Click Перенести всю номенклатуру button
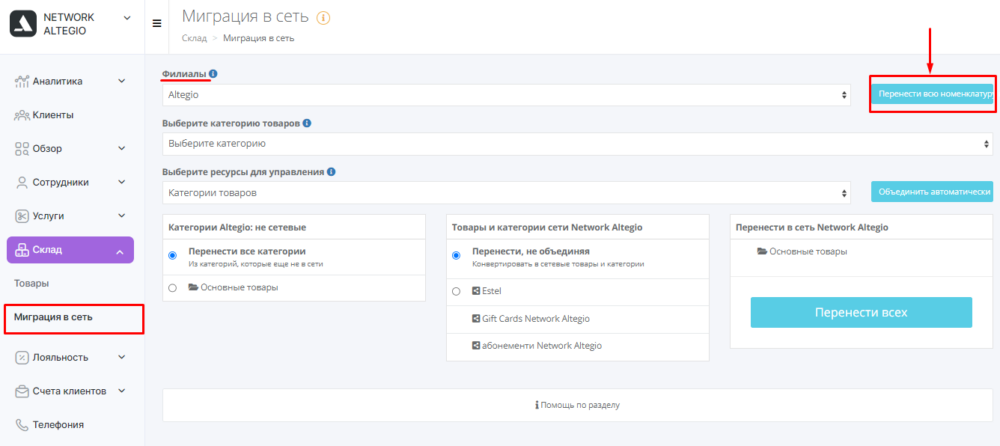Screen dimensions: 1000x446 pyautogui.click(x=932, y=94)
